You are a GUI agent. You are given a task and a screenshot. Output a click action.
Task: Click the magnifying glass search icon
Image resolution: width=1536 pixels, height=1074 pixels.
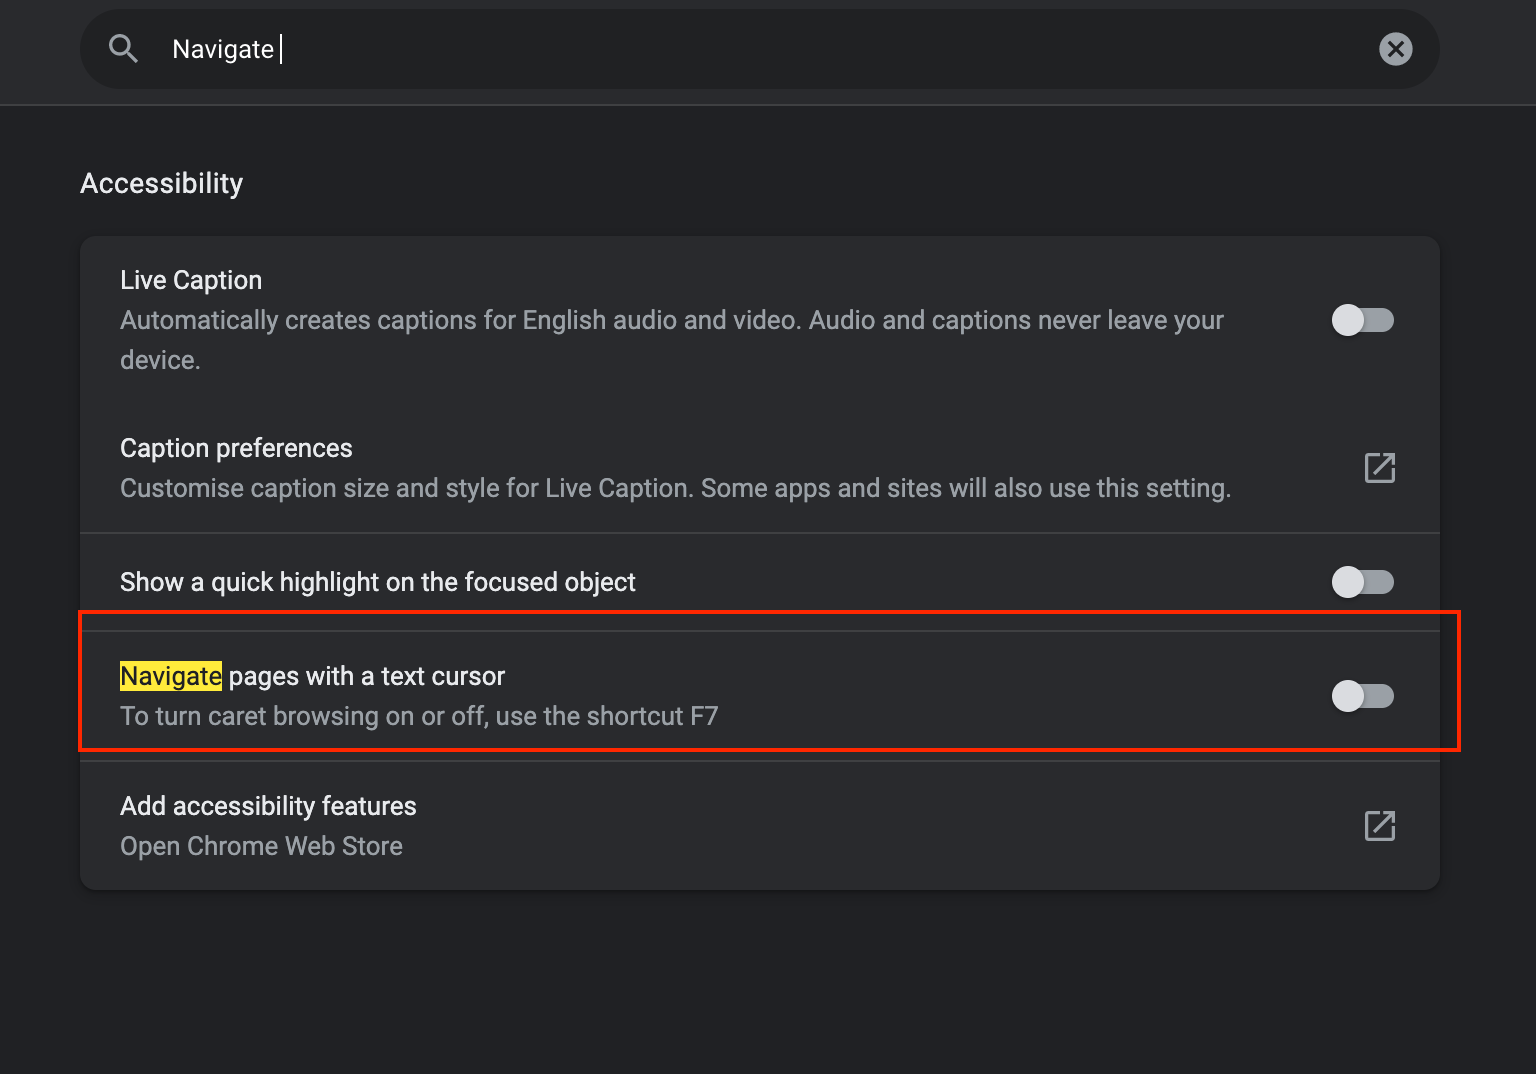(123, 49)
